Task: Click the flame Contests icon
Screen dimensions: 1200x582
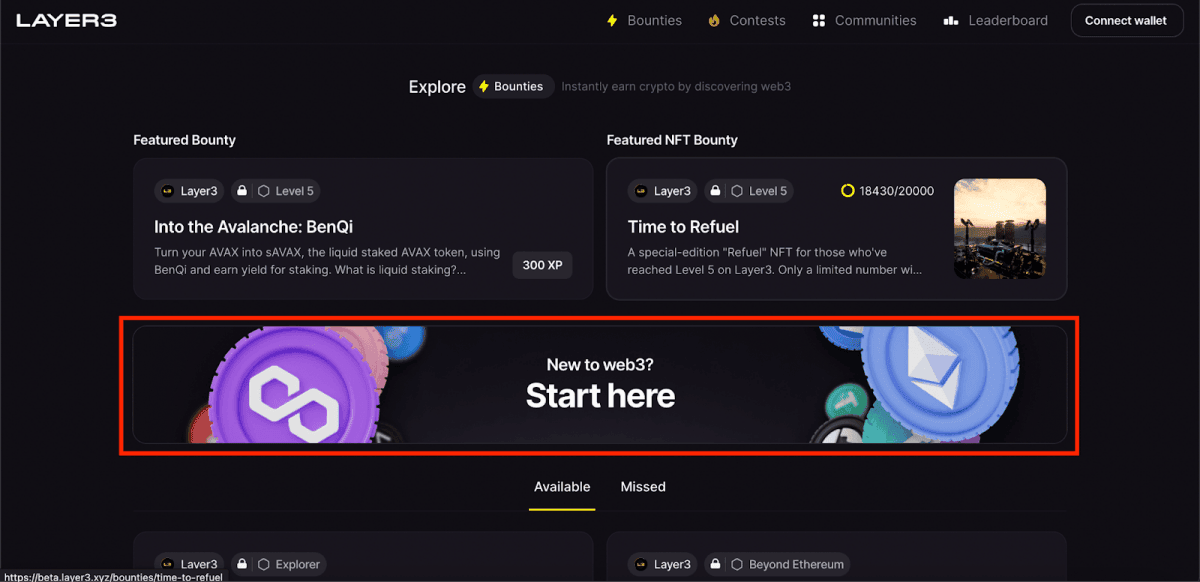Action: coord(714,20)
